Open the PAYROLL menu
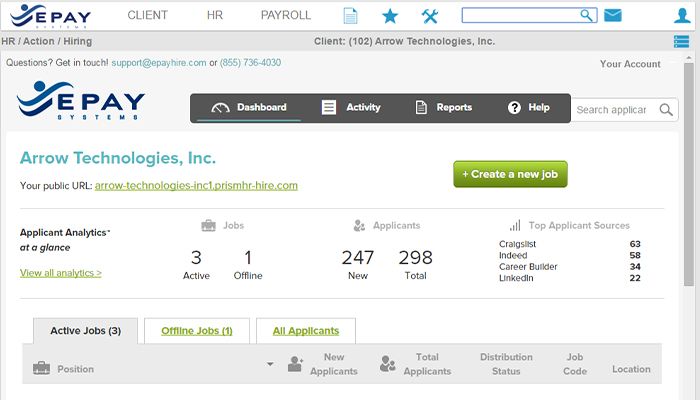The height and width of the screenshot is (400, 700). [x=286, y=16]
